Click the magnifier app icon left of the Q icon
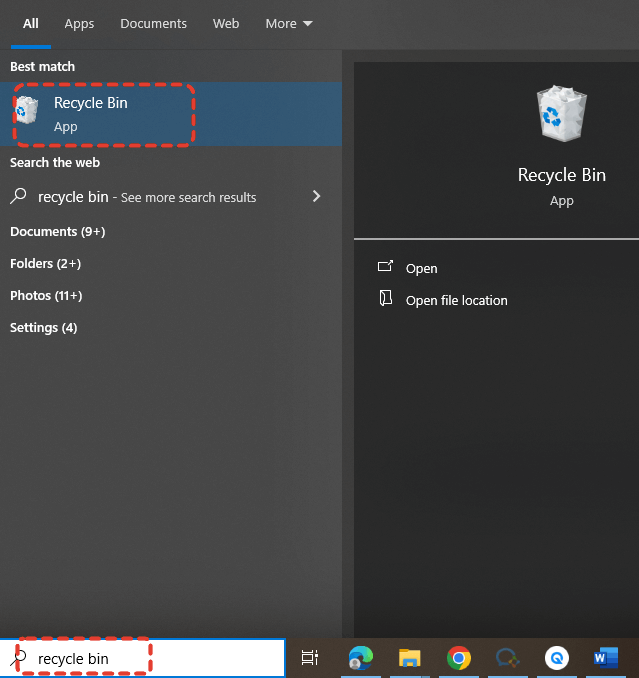Screen dimensions: 639x678 pyautogui.click(x=508, y=657)
